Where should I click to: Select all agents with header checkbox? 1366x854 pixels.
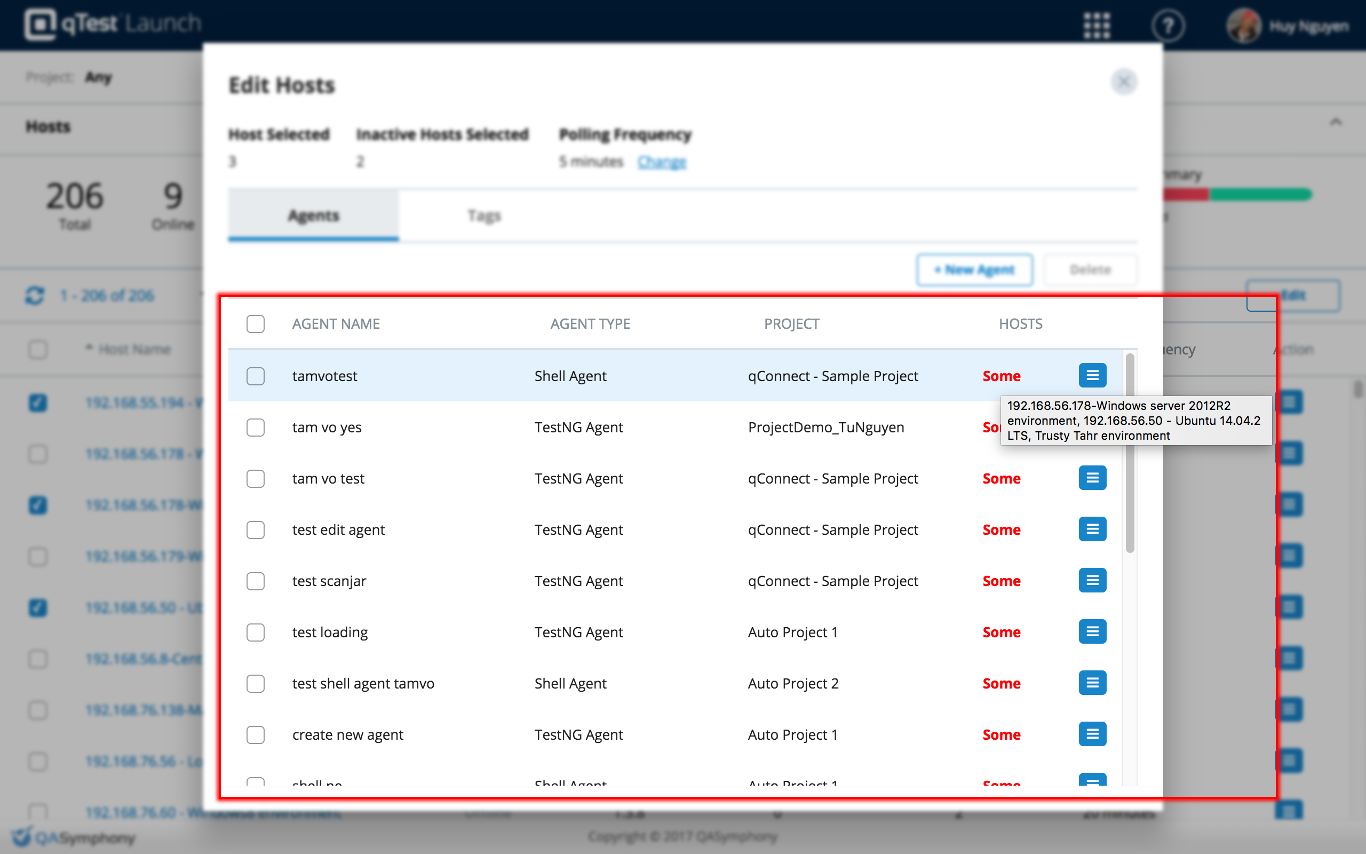(x=256, y=324)
